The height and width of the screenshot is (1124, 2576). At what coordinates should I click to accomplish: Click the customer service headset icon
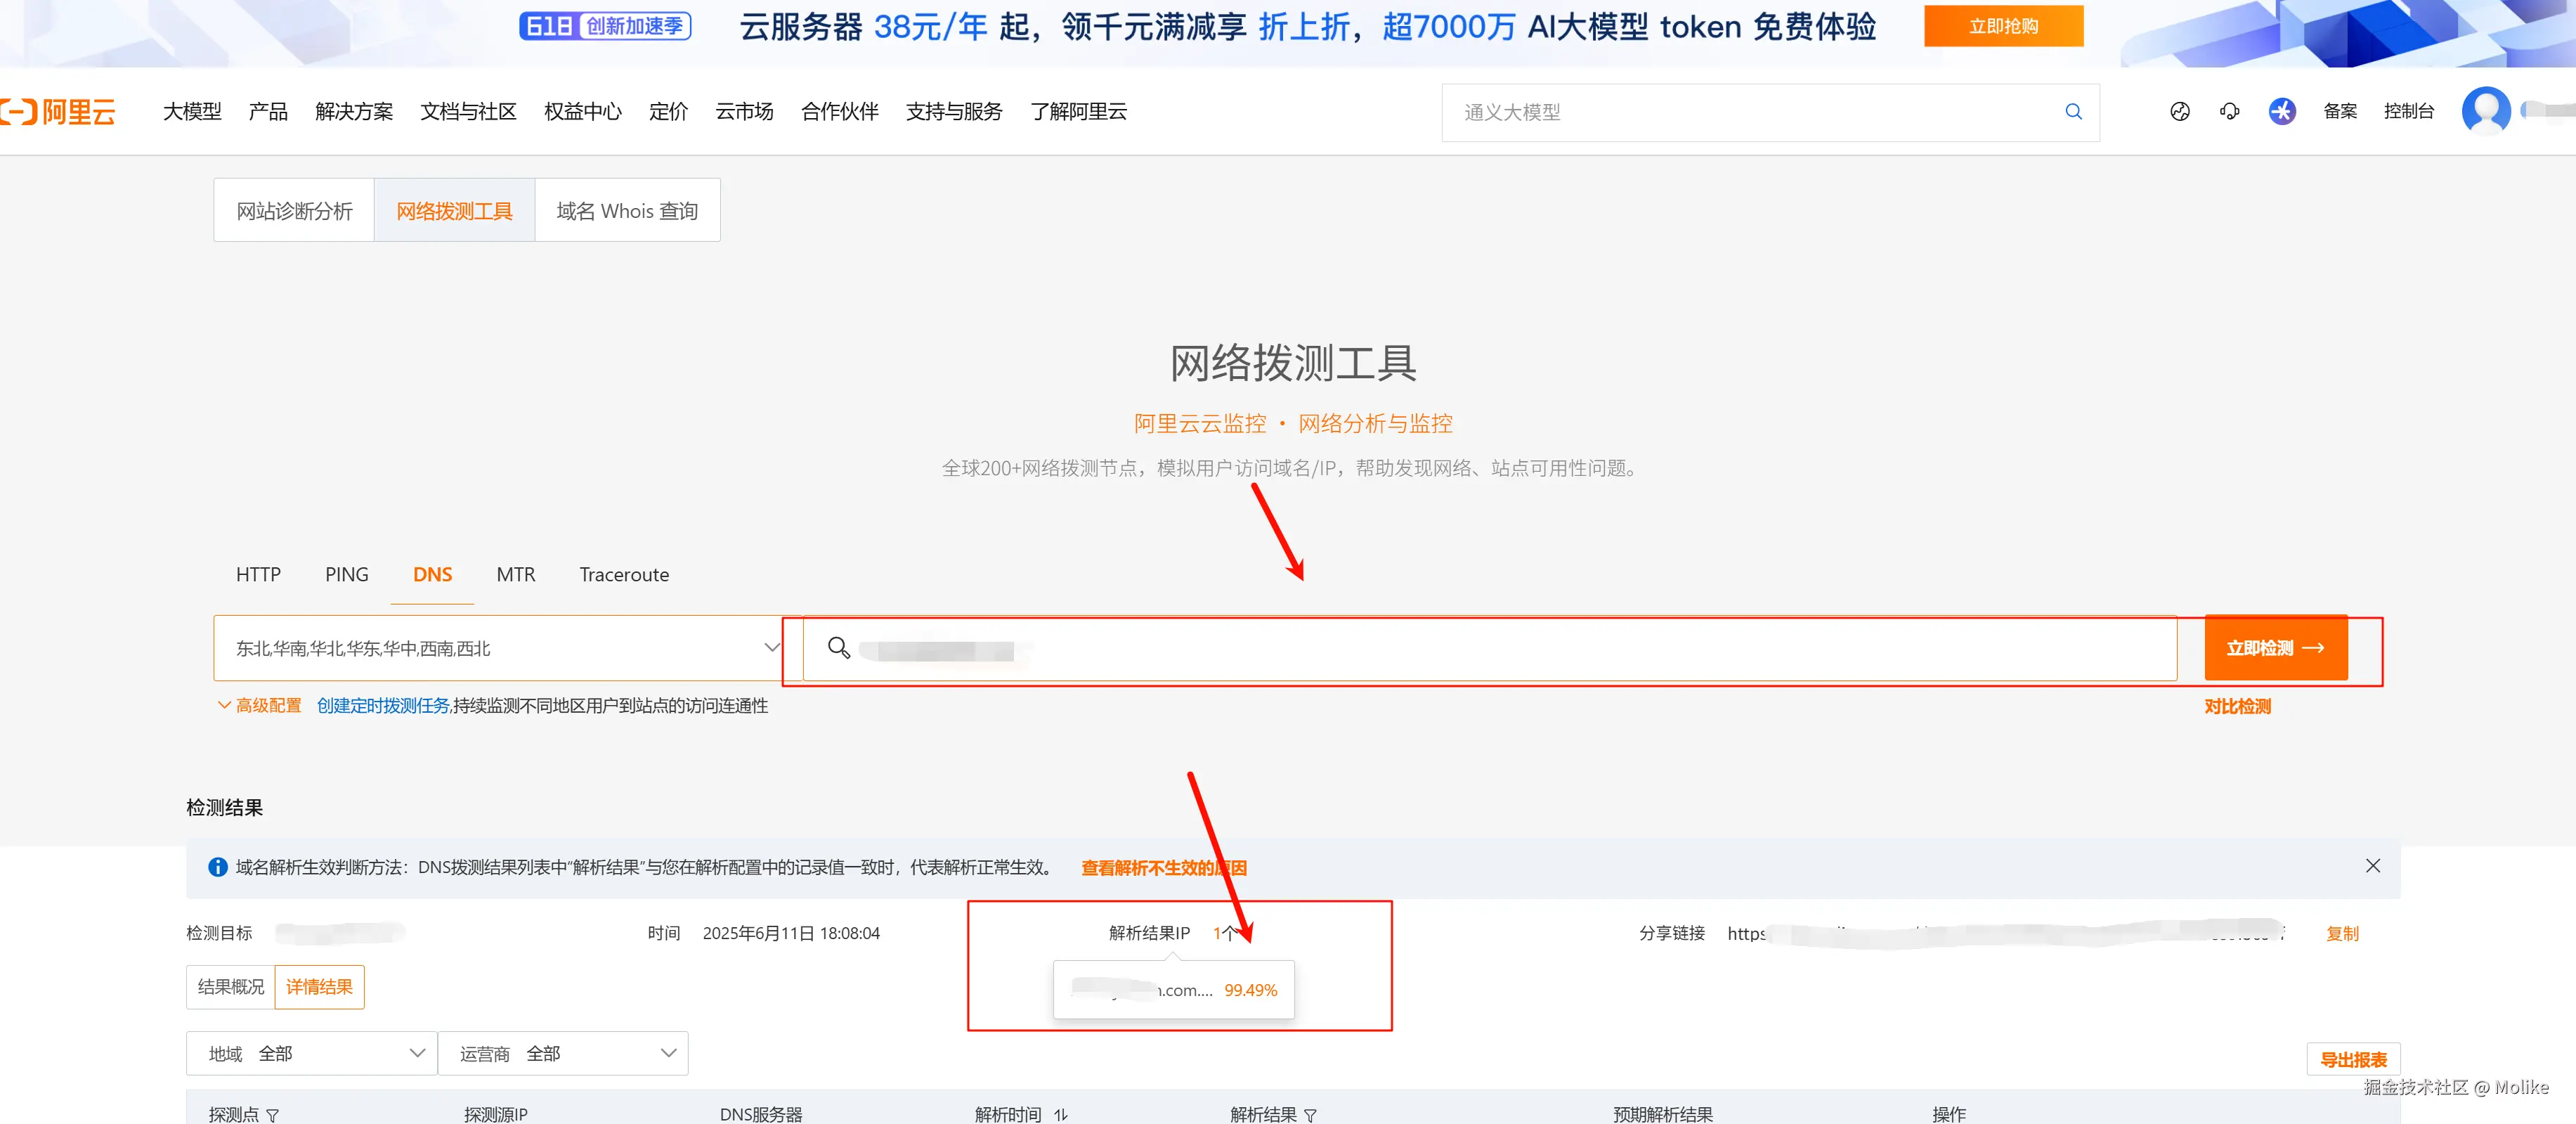[x=2229, y=112]
